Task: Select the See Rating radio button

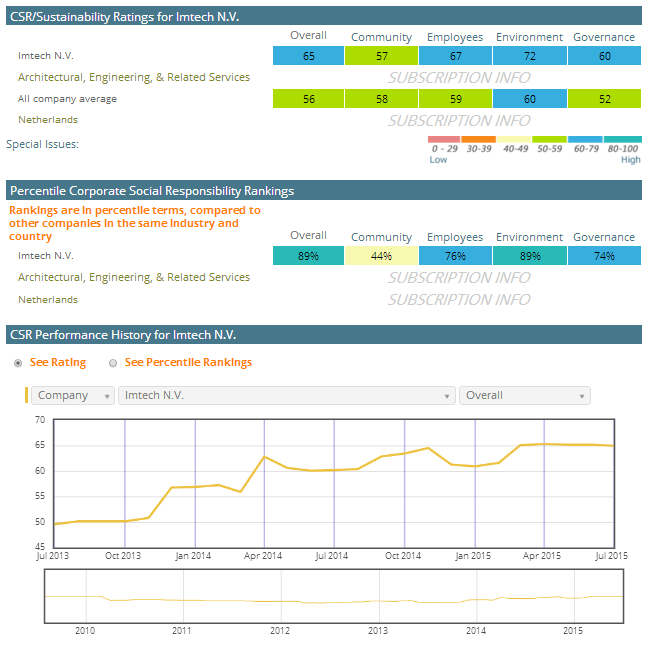Action: tap(18, 363)
